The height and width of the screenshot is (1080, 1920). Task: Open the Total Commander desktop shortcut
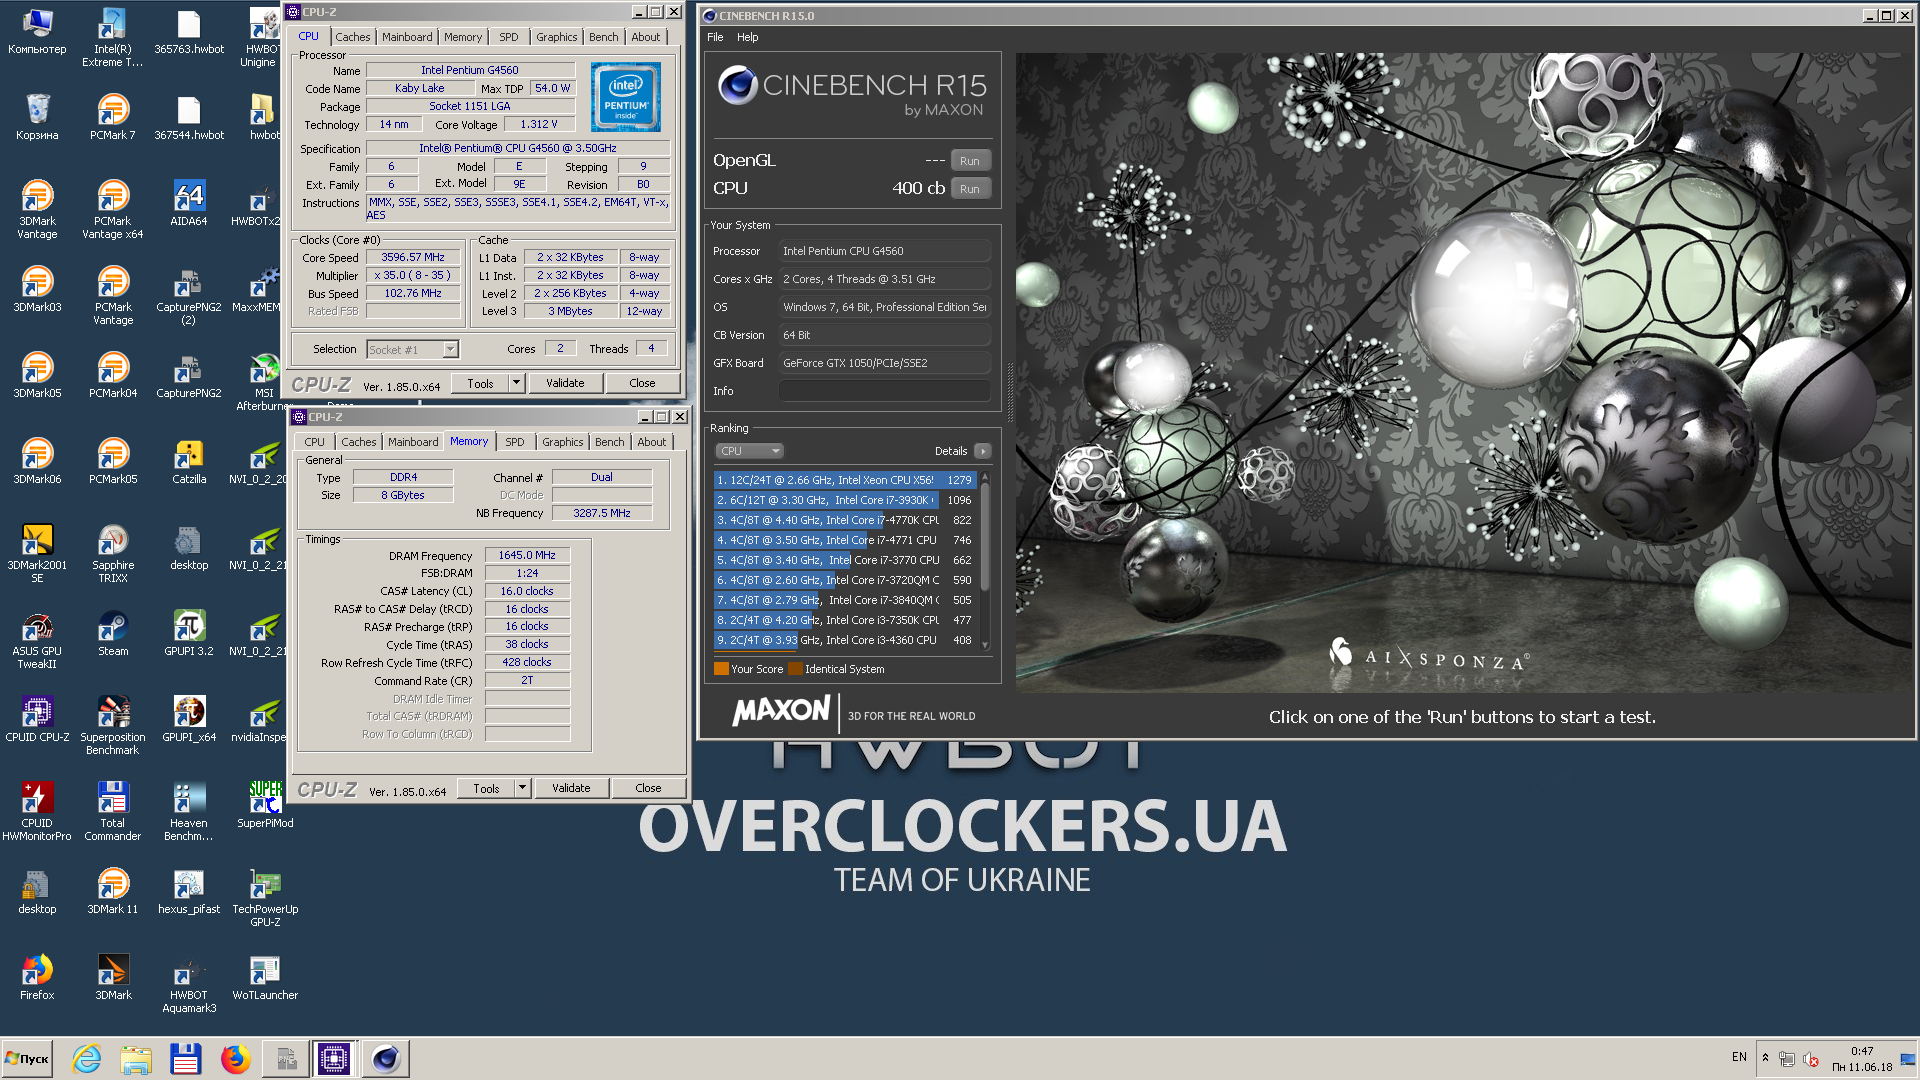pyautogui.click(x=113, y=812)
